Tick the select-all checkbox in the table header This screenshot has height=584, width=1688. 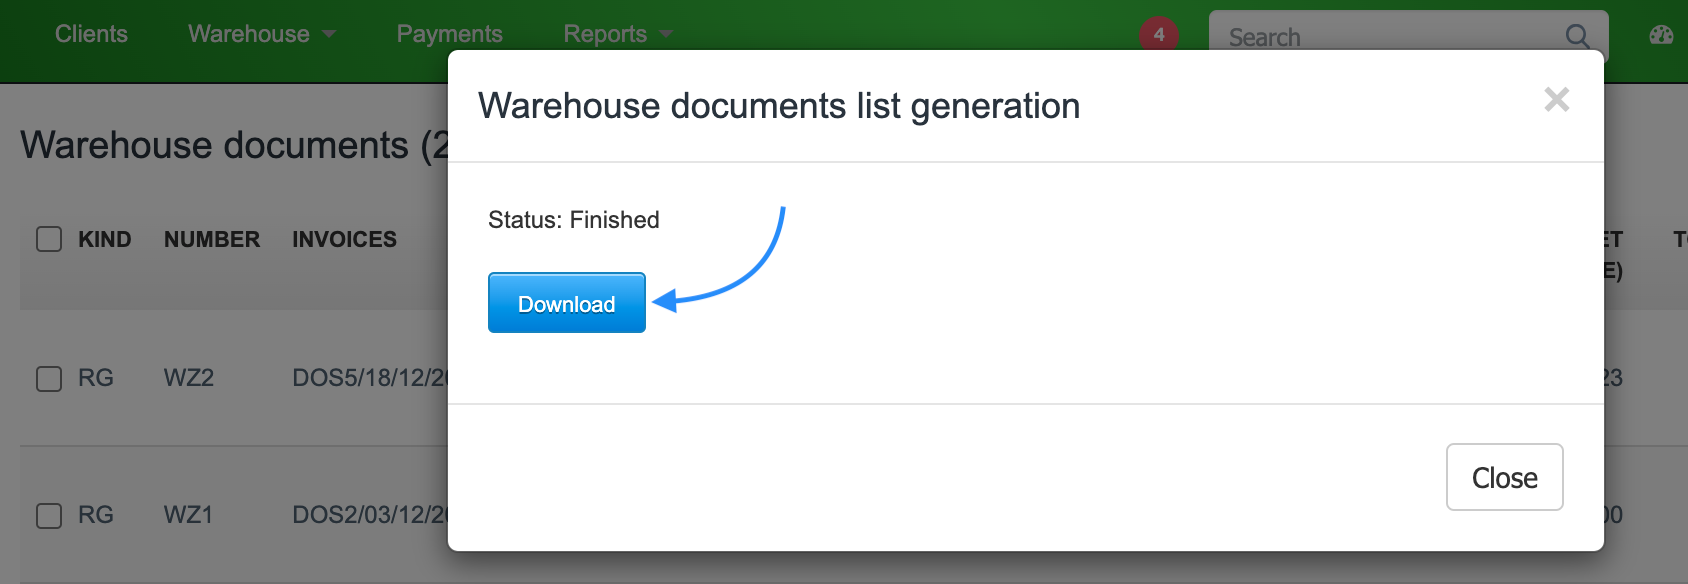click(x=49, y=239)
